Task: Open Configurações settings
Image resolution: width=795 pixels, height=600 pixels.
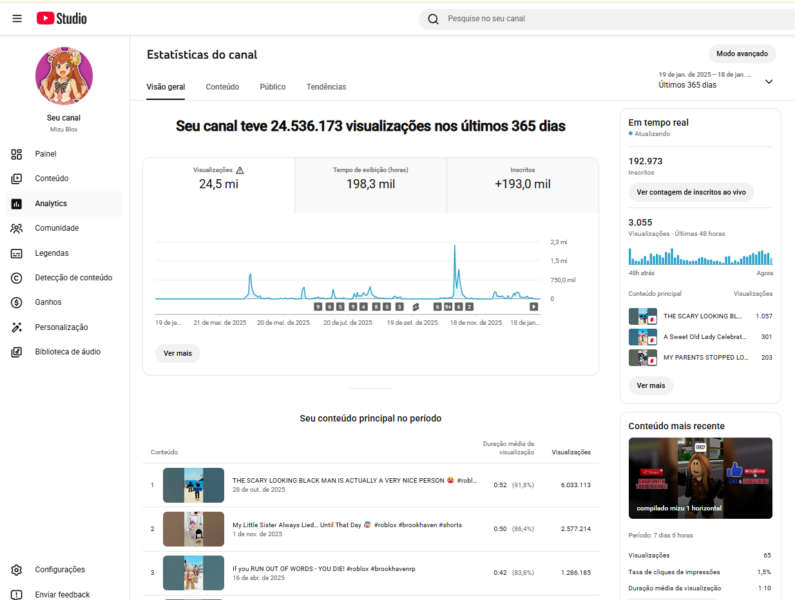Action: pos(64,570)
